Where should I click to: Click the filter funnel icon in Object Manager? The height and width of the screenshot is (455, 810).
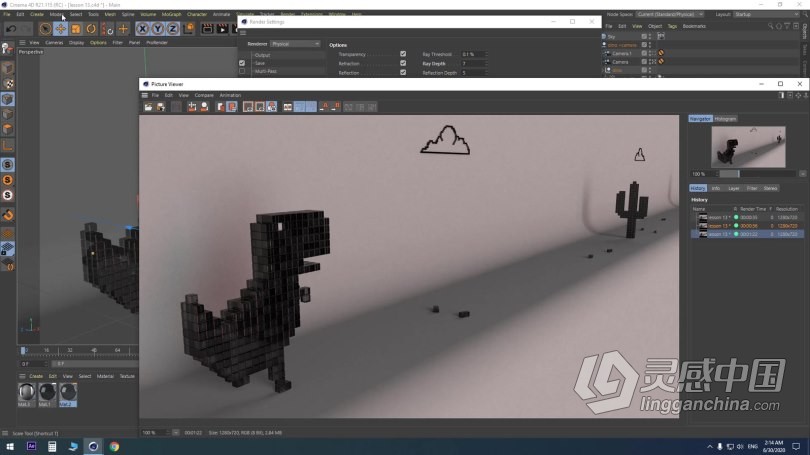click(x=787, y=26)
